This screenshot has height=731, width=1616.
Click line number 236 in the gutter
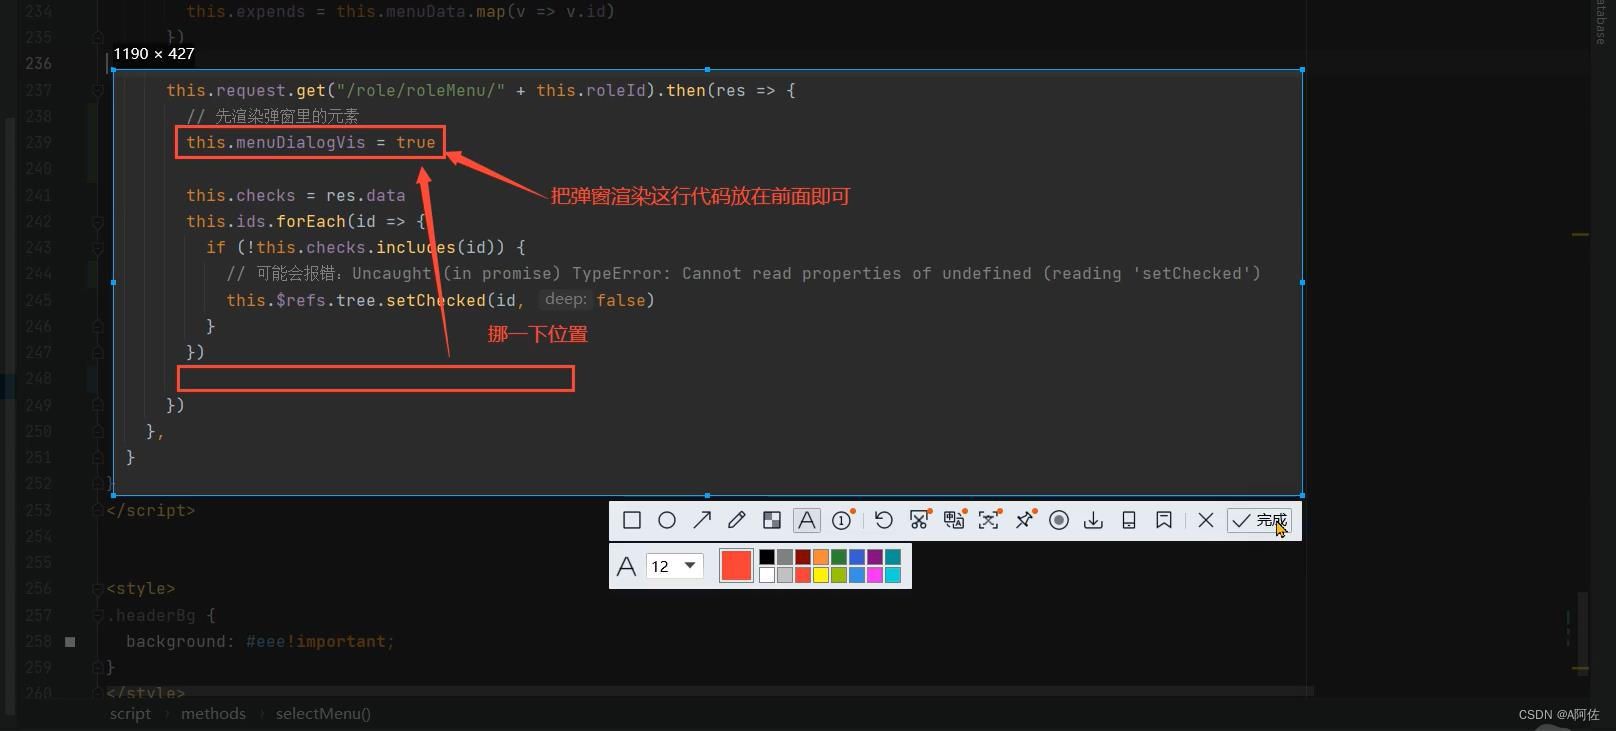coord(38,63)
